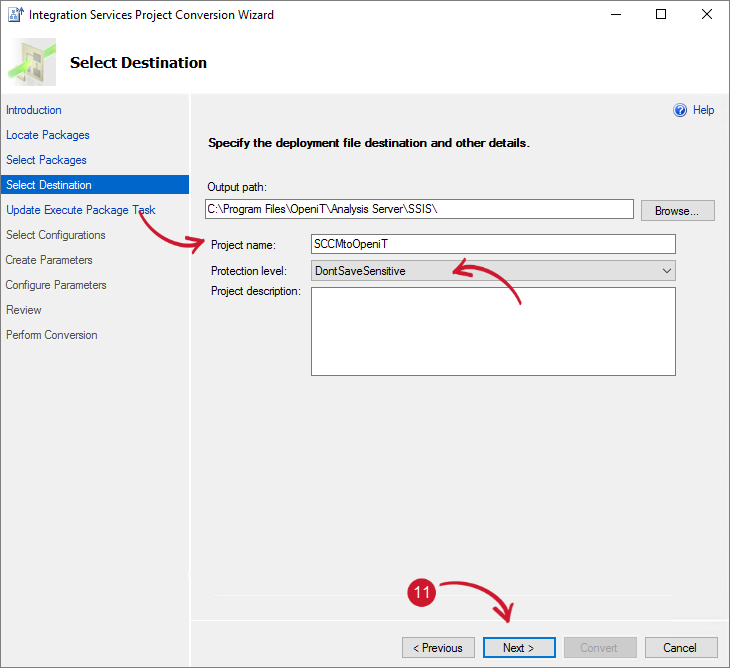Click the Project name label
Viewport: 730px width, 668px height.
pos(243,245)
